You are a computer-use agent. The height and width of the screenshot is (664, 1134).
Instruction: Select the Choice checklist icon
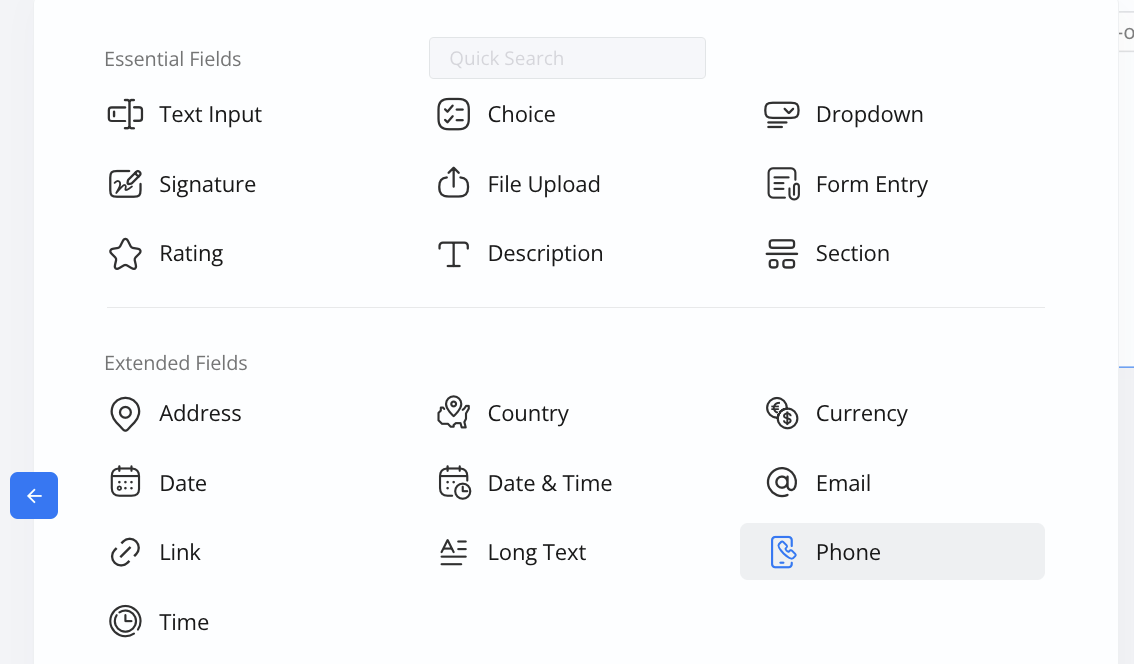[453, 114]
